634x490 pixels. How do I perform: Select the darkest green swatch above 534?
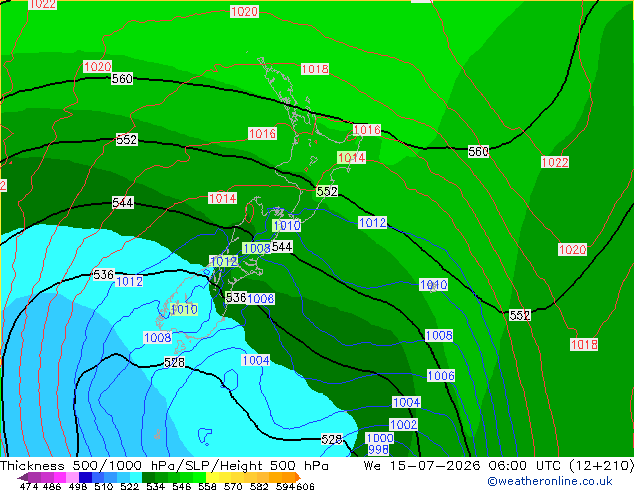(x=148, y=477)
